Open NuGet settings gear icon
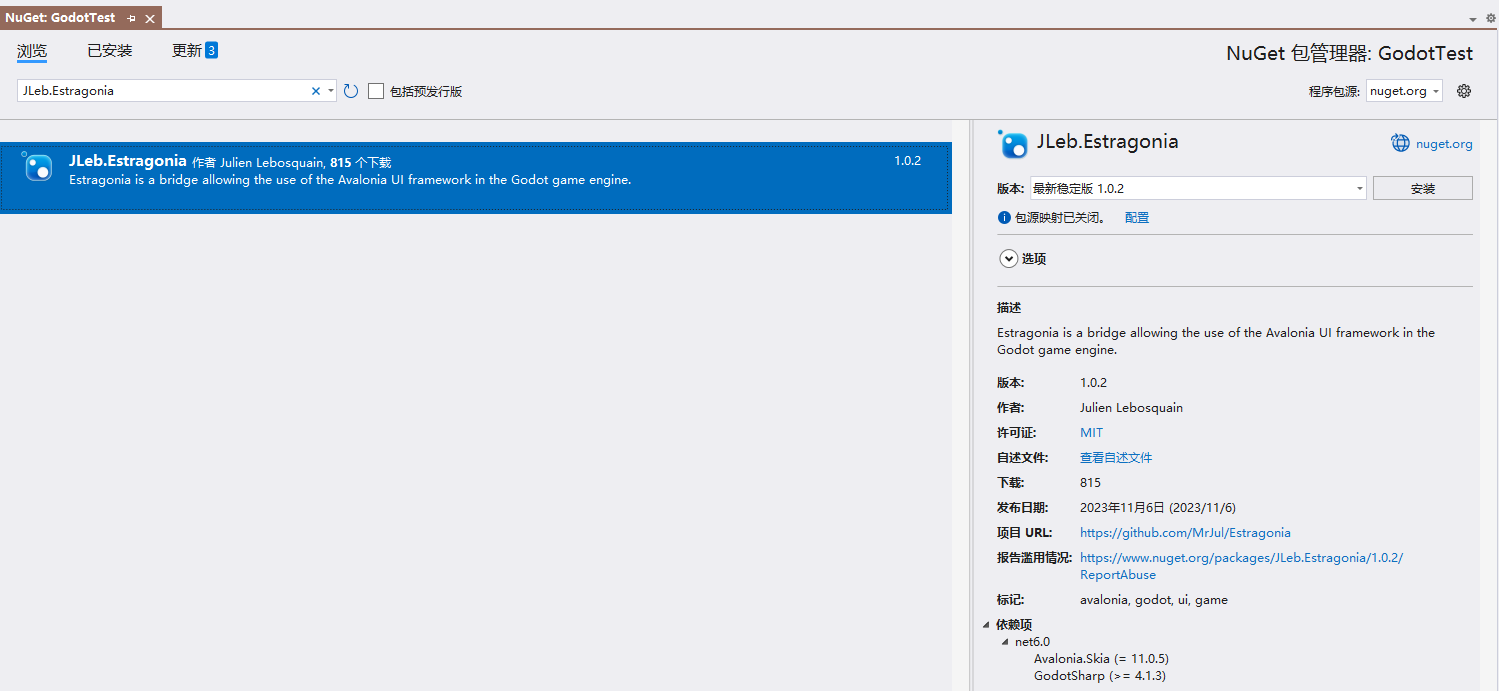The image size is (1499, 691). (1464, 91)
